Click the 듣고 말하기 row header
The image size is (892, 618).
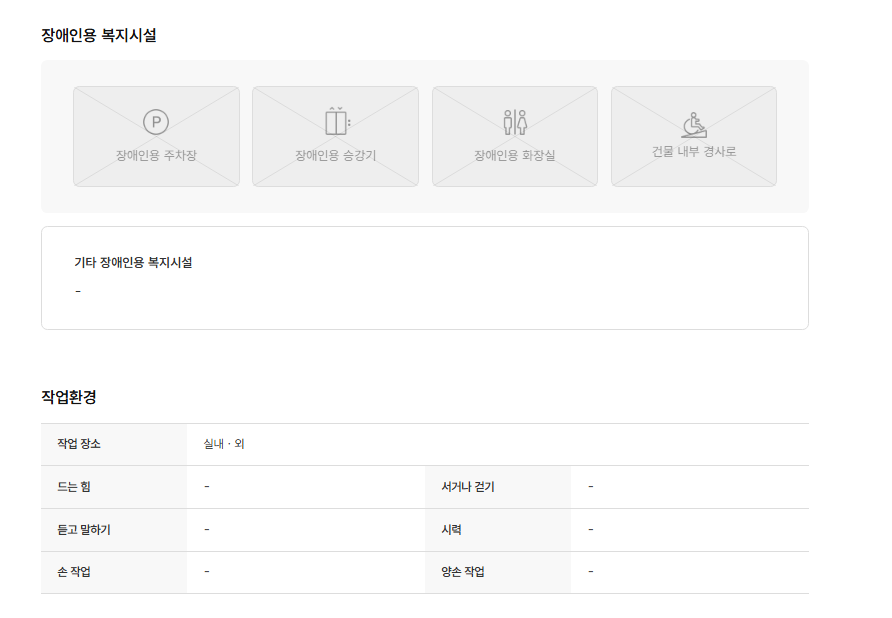(x=84, y=530)
